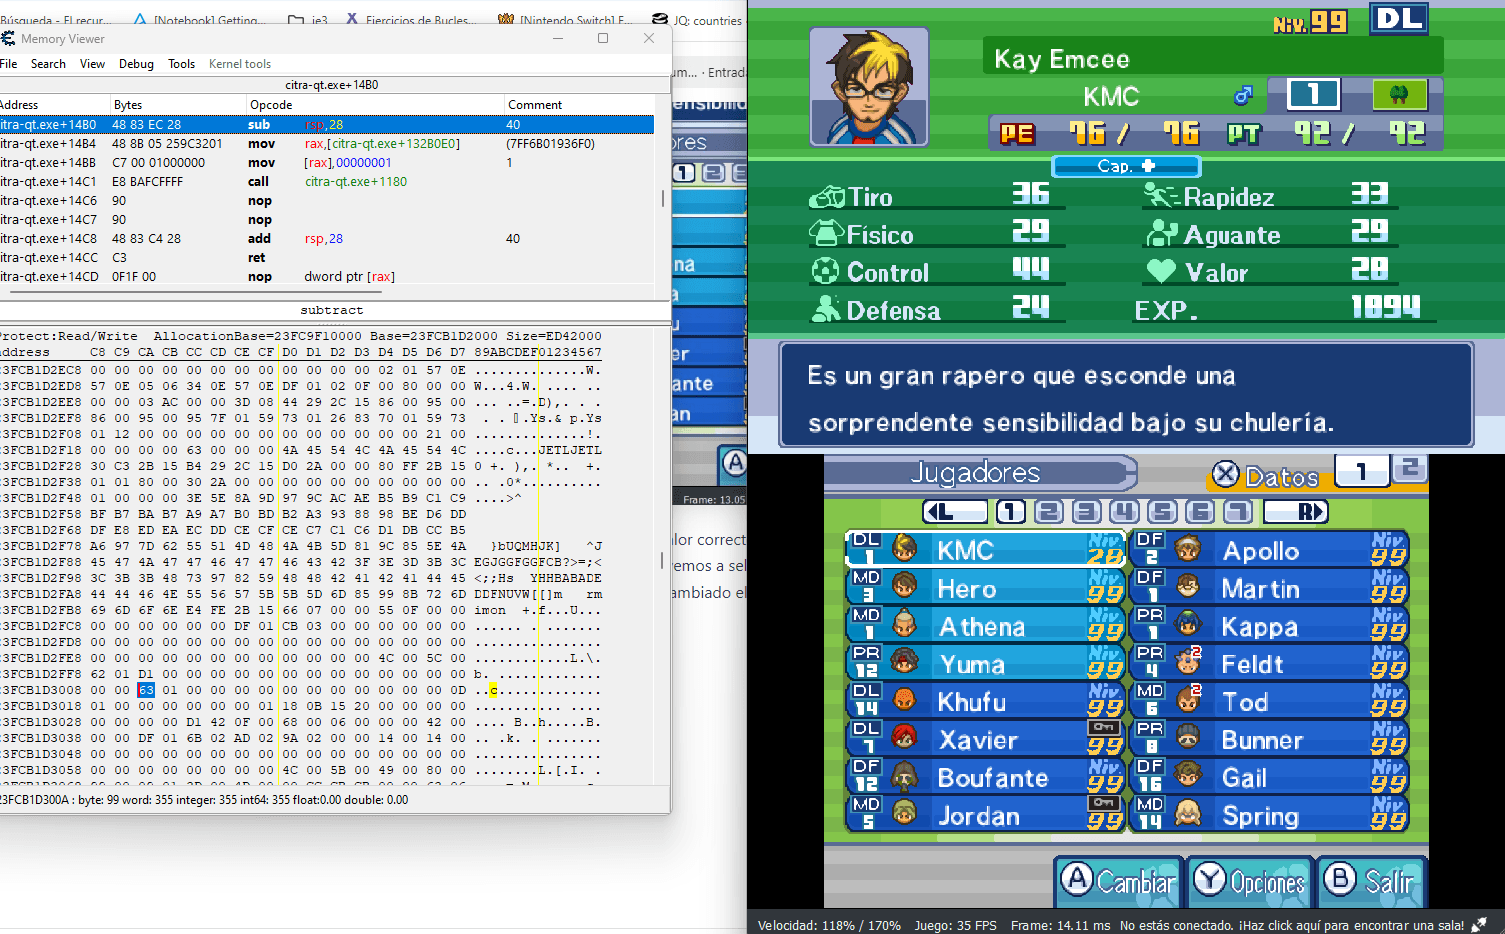Select player Apollo in the list
Image resolution: width=1505 pixels, height=934 pixels.
pyautogui.click(x=1270, y=549)
